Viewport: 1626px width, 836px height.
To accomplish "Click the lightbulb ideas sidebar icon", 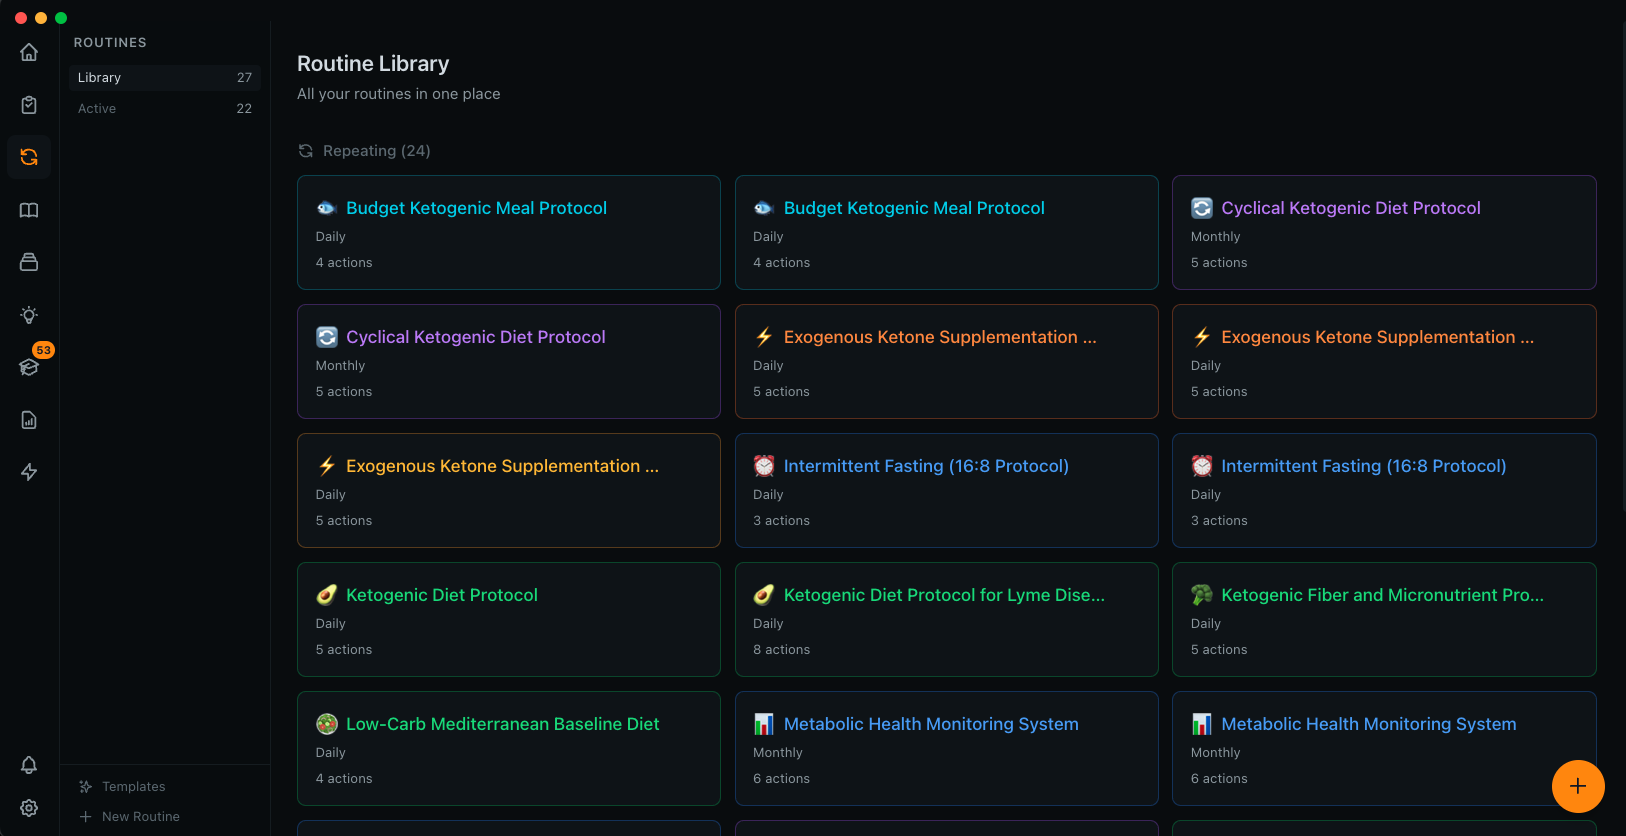I will [x=29, y=315].
